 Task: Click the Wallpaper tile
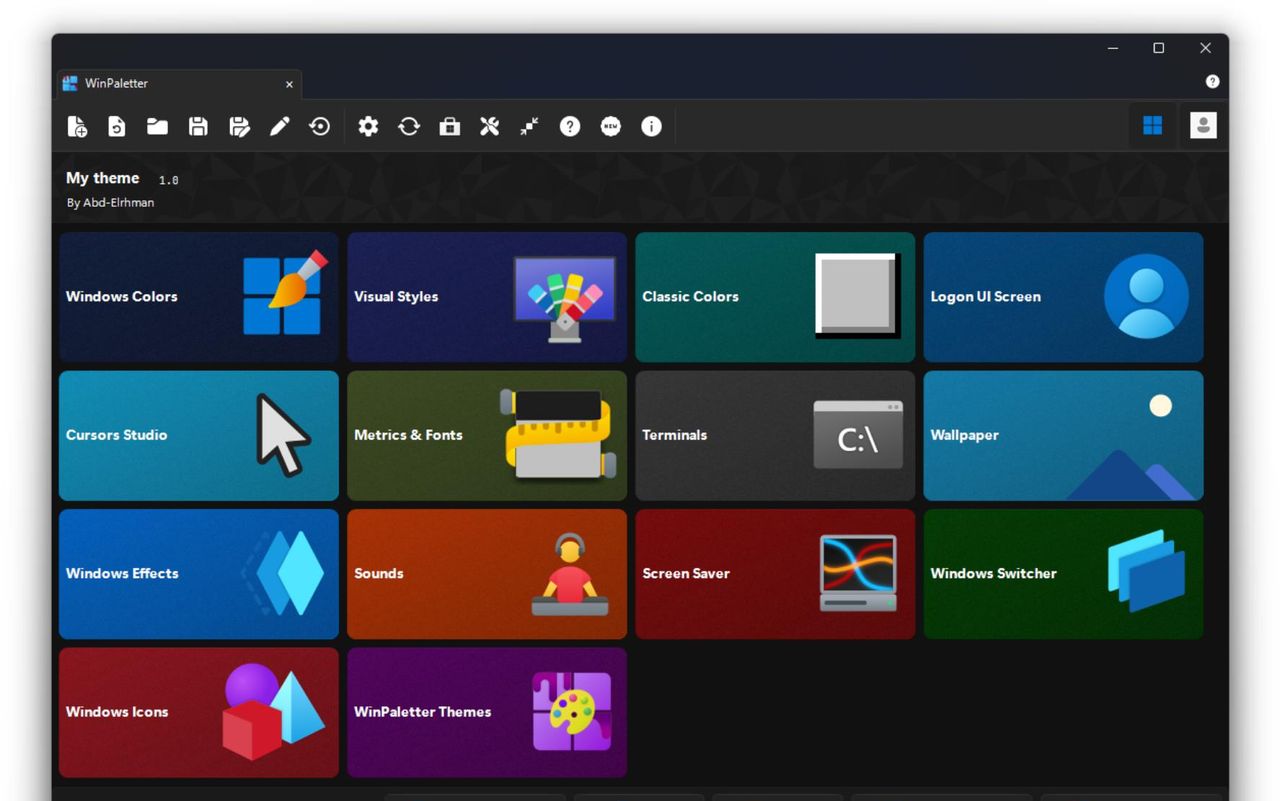tap(1063, 435)
